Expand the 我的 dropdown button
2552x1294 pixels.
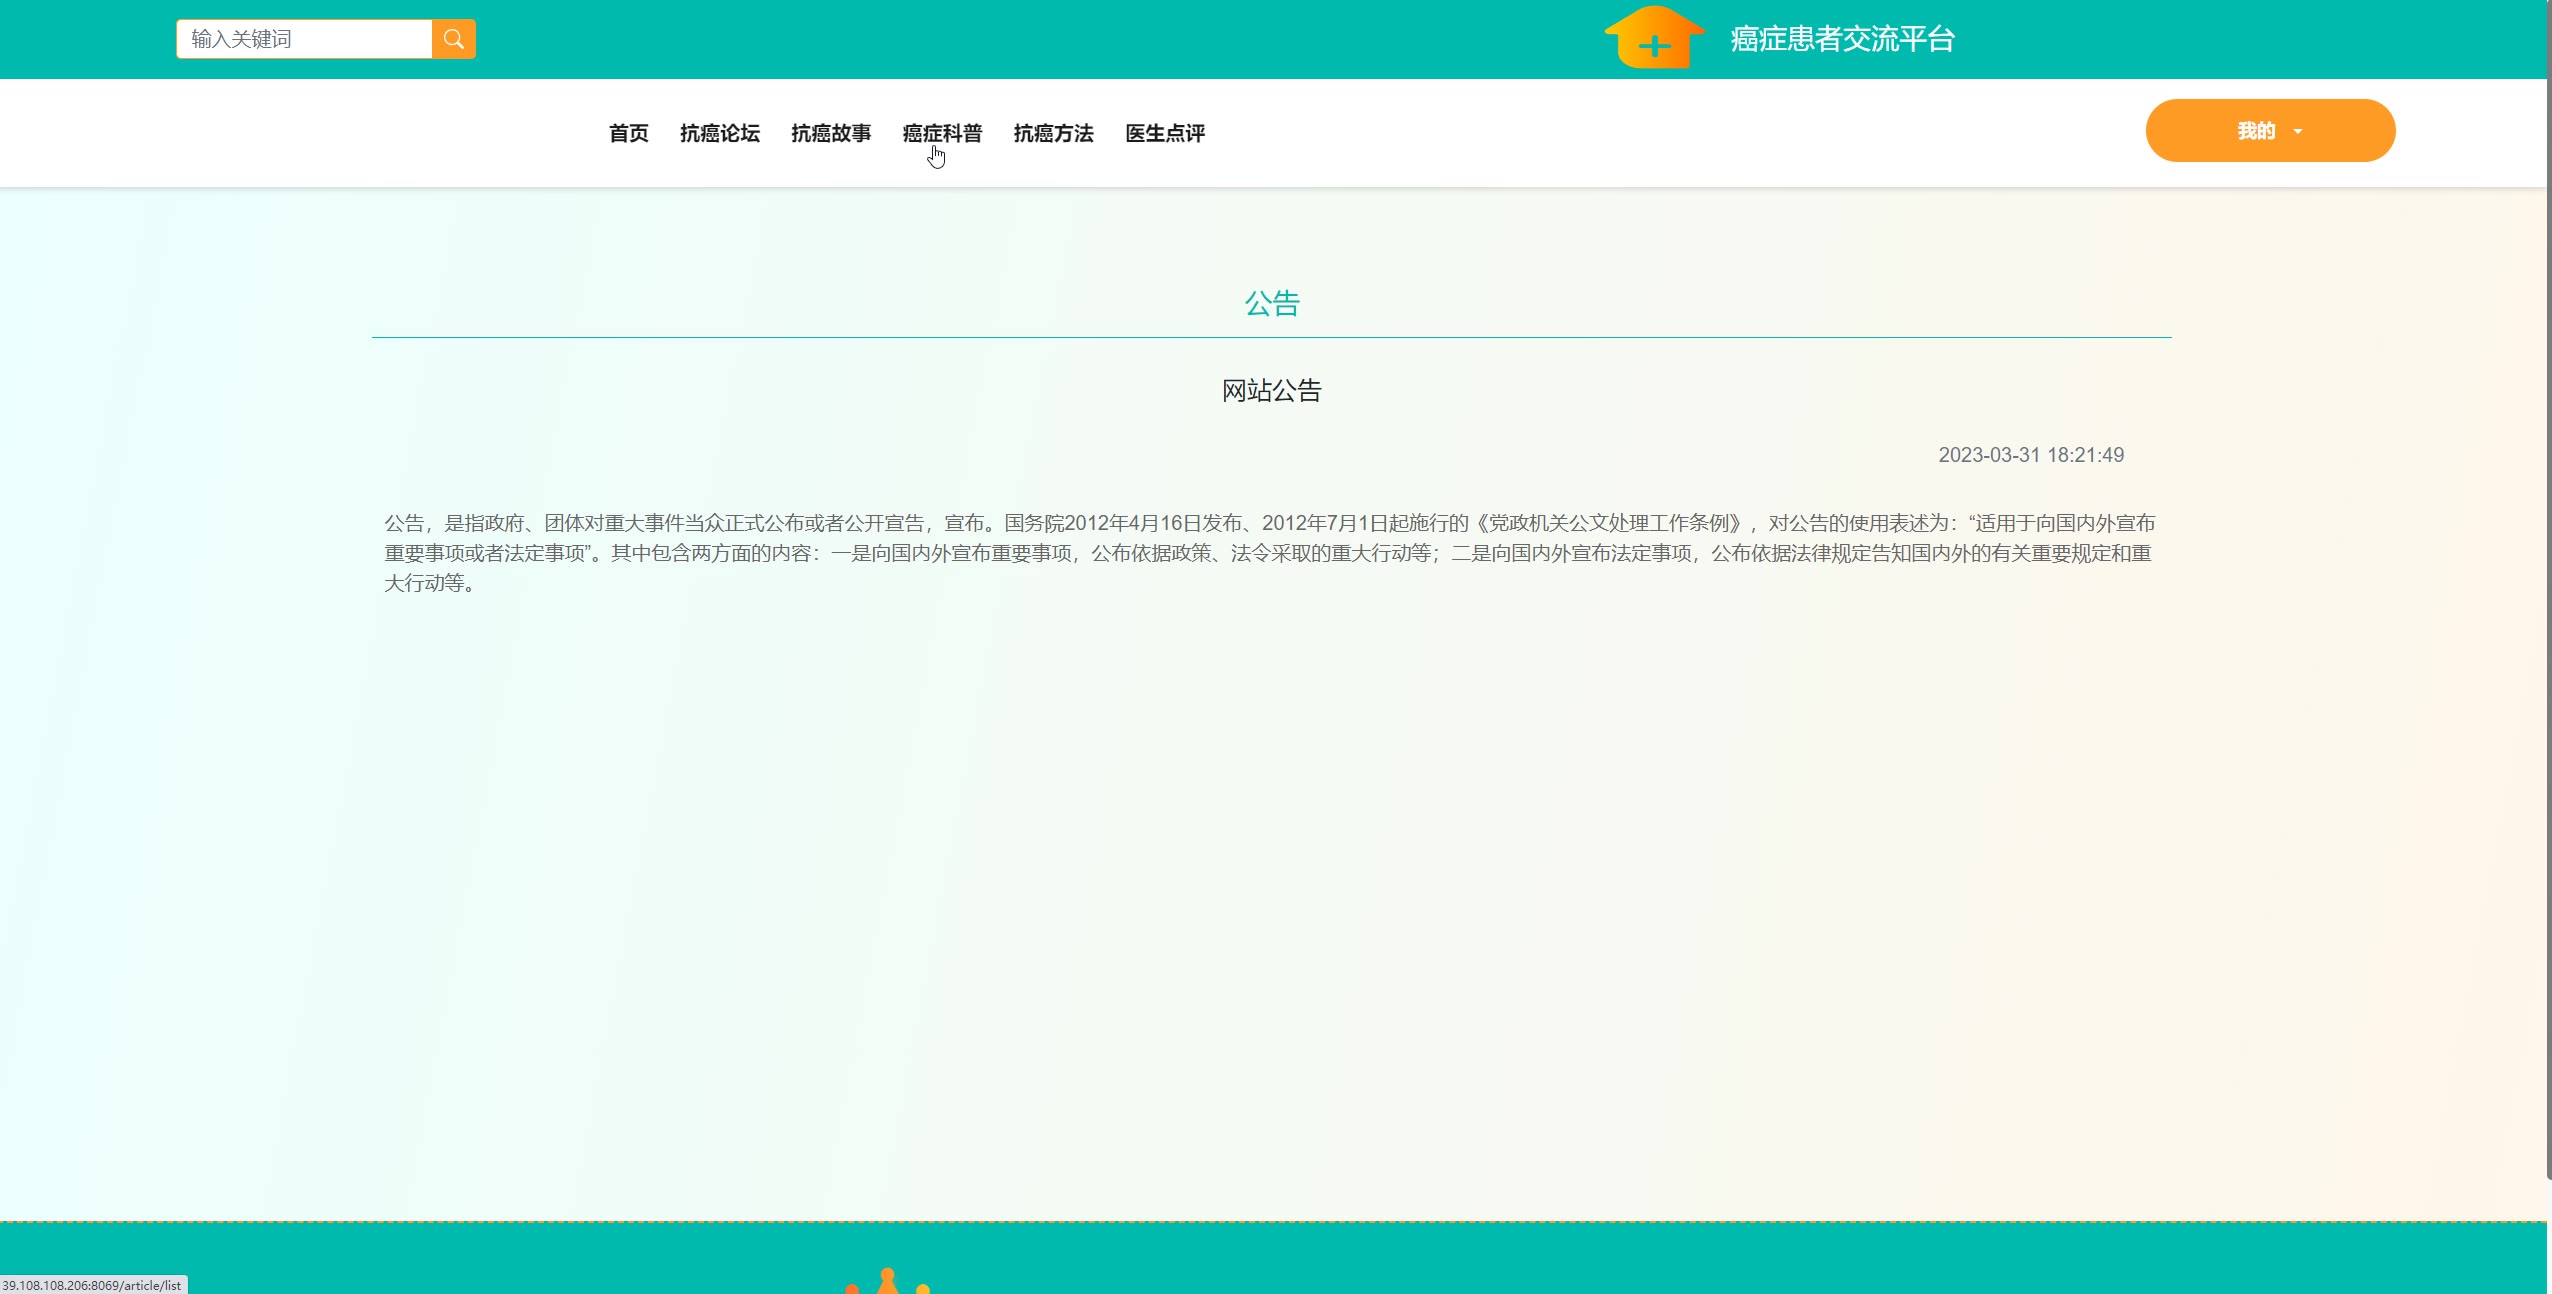click(2270, 130)
